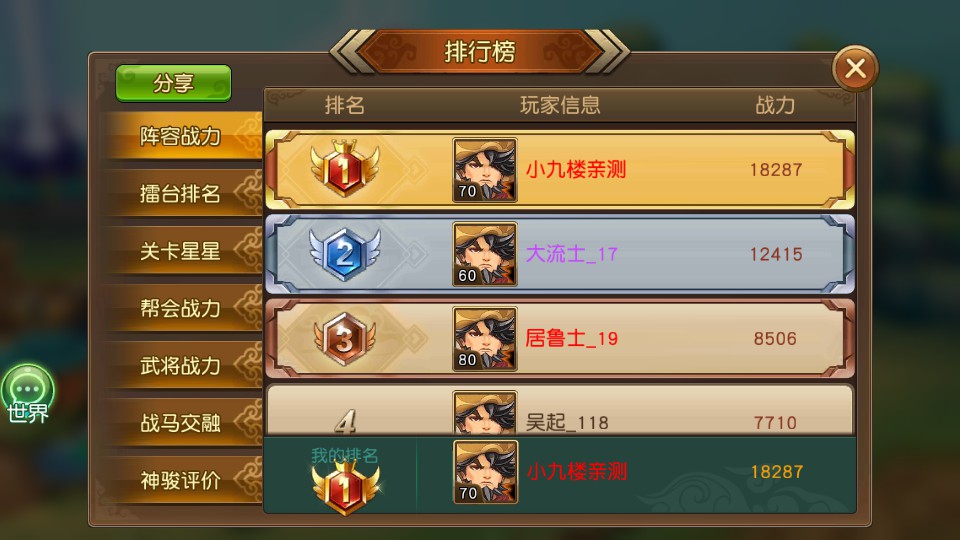Open avatar of player 大流士_17
This screenshot has height=540, width=960.
pos(485,254)
